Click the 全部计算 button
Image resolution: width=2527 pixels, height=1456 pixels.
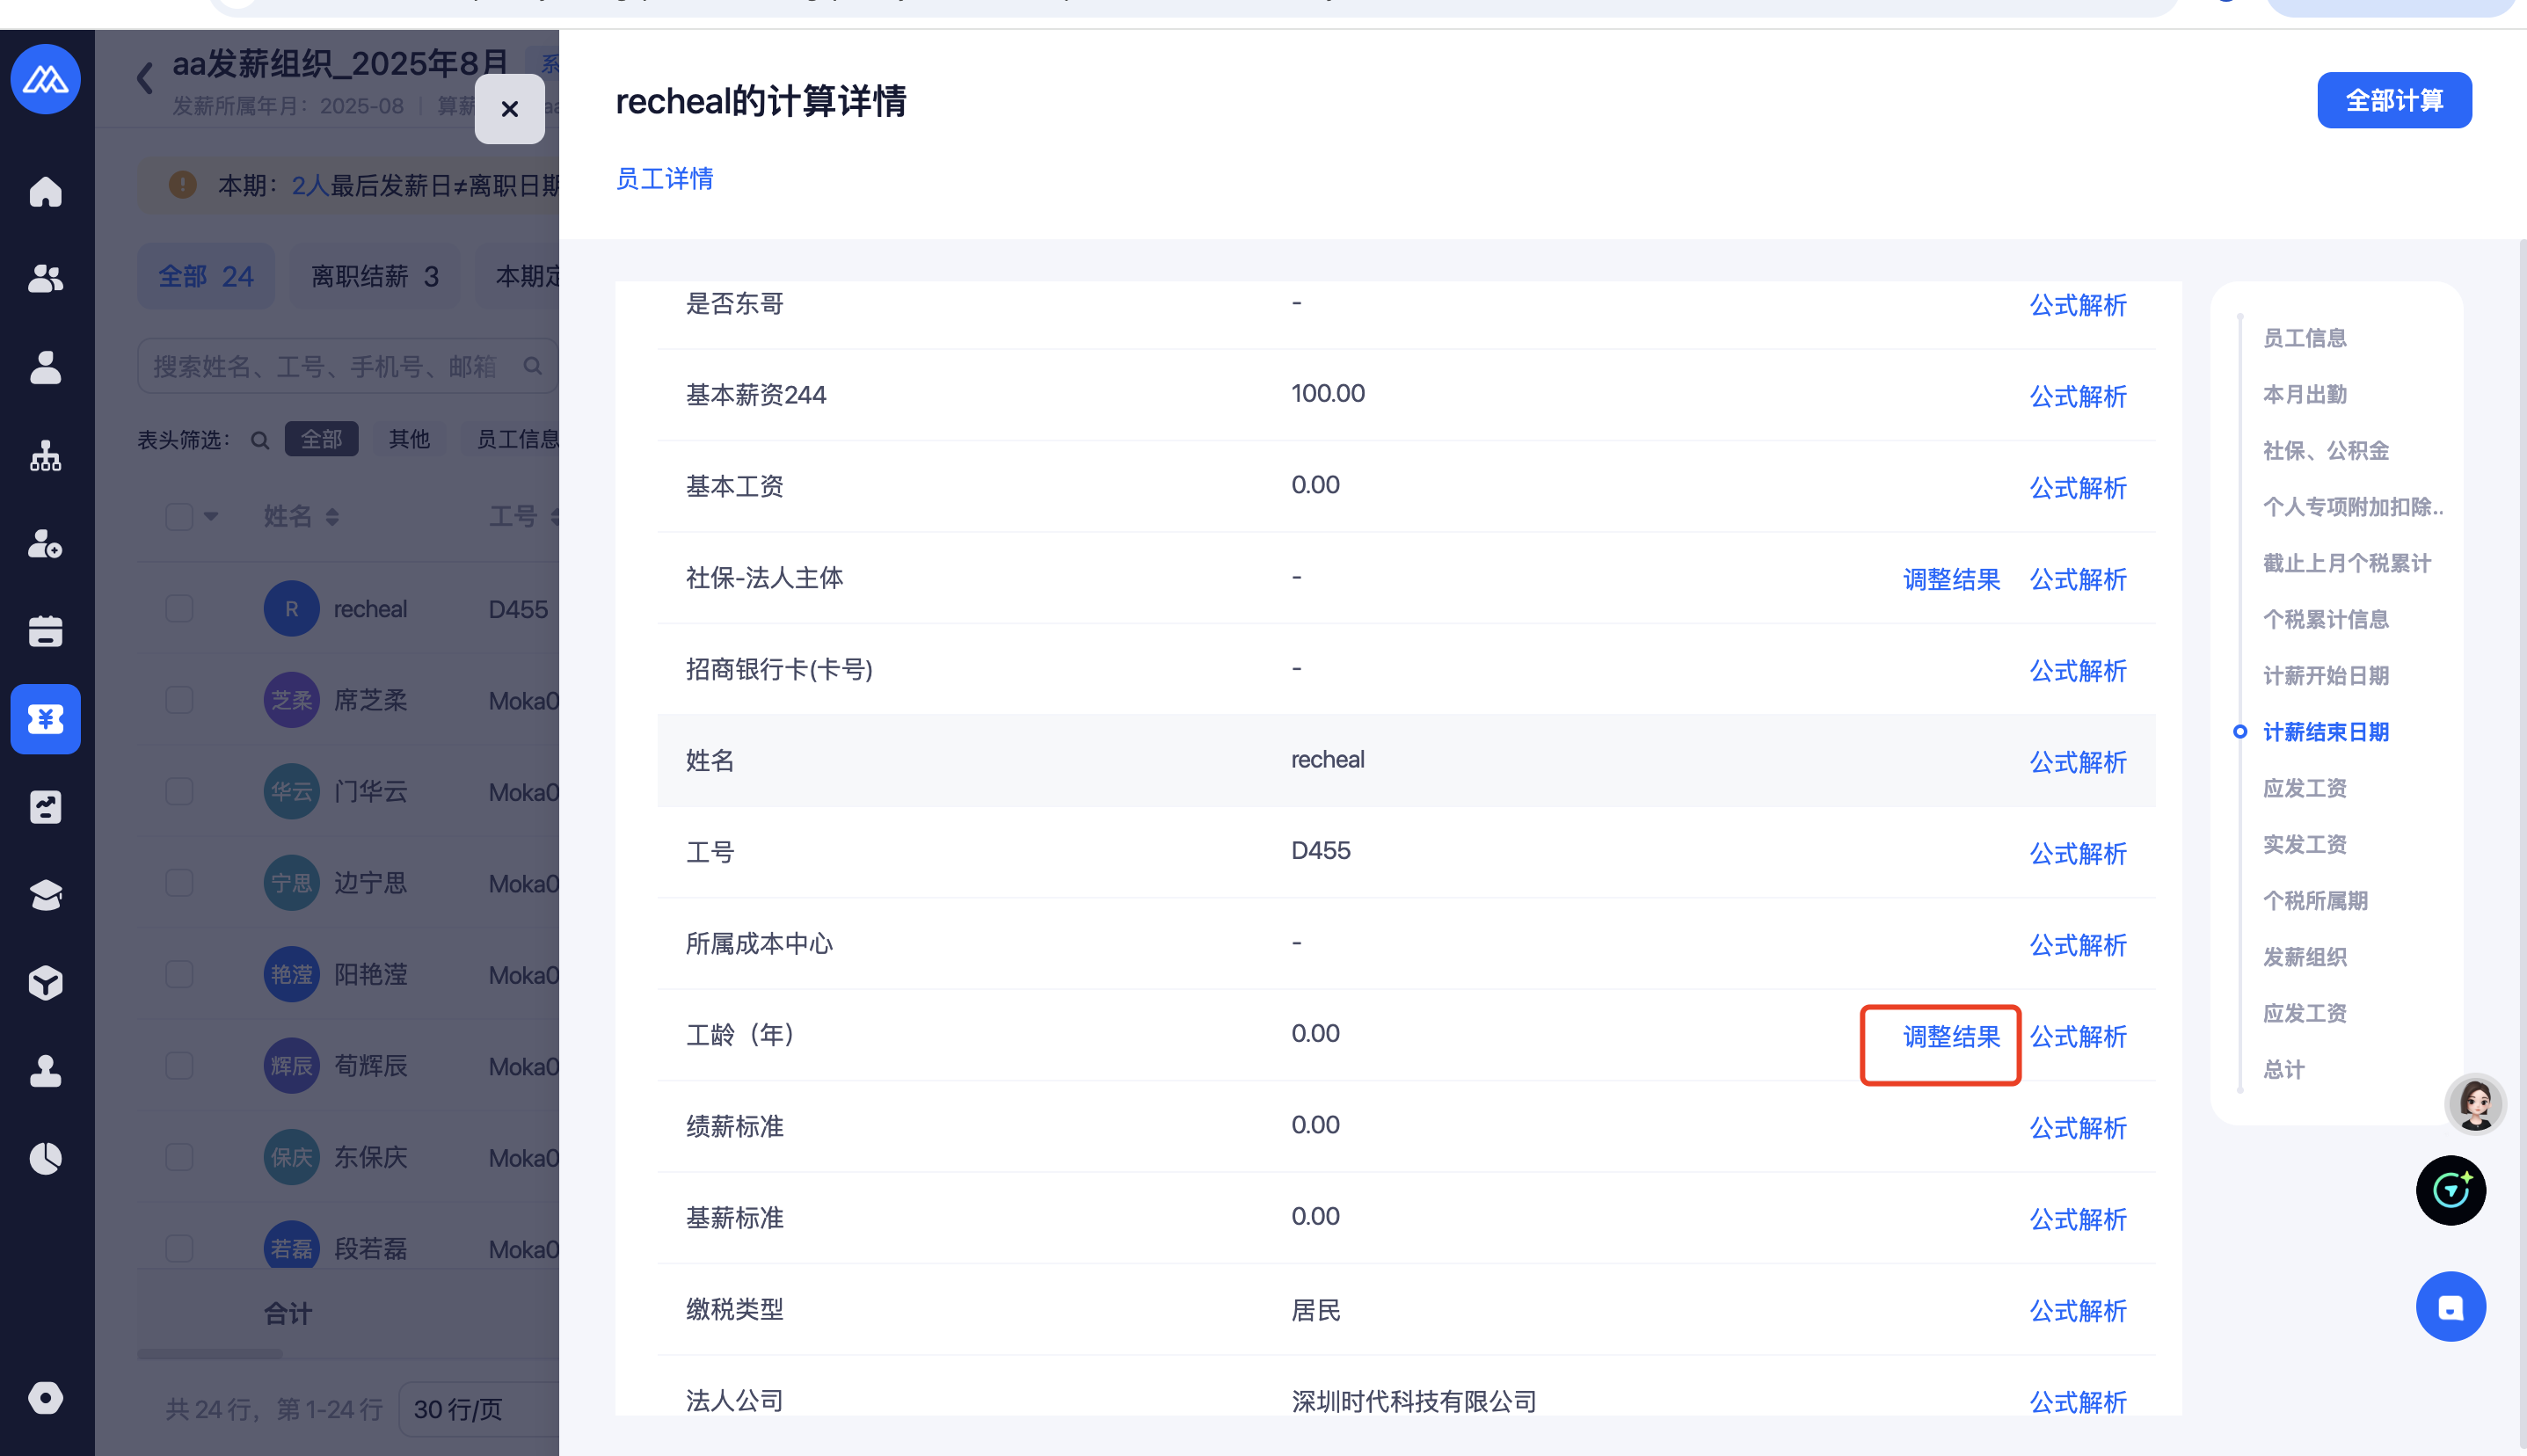click(x=2393, y=100)
